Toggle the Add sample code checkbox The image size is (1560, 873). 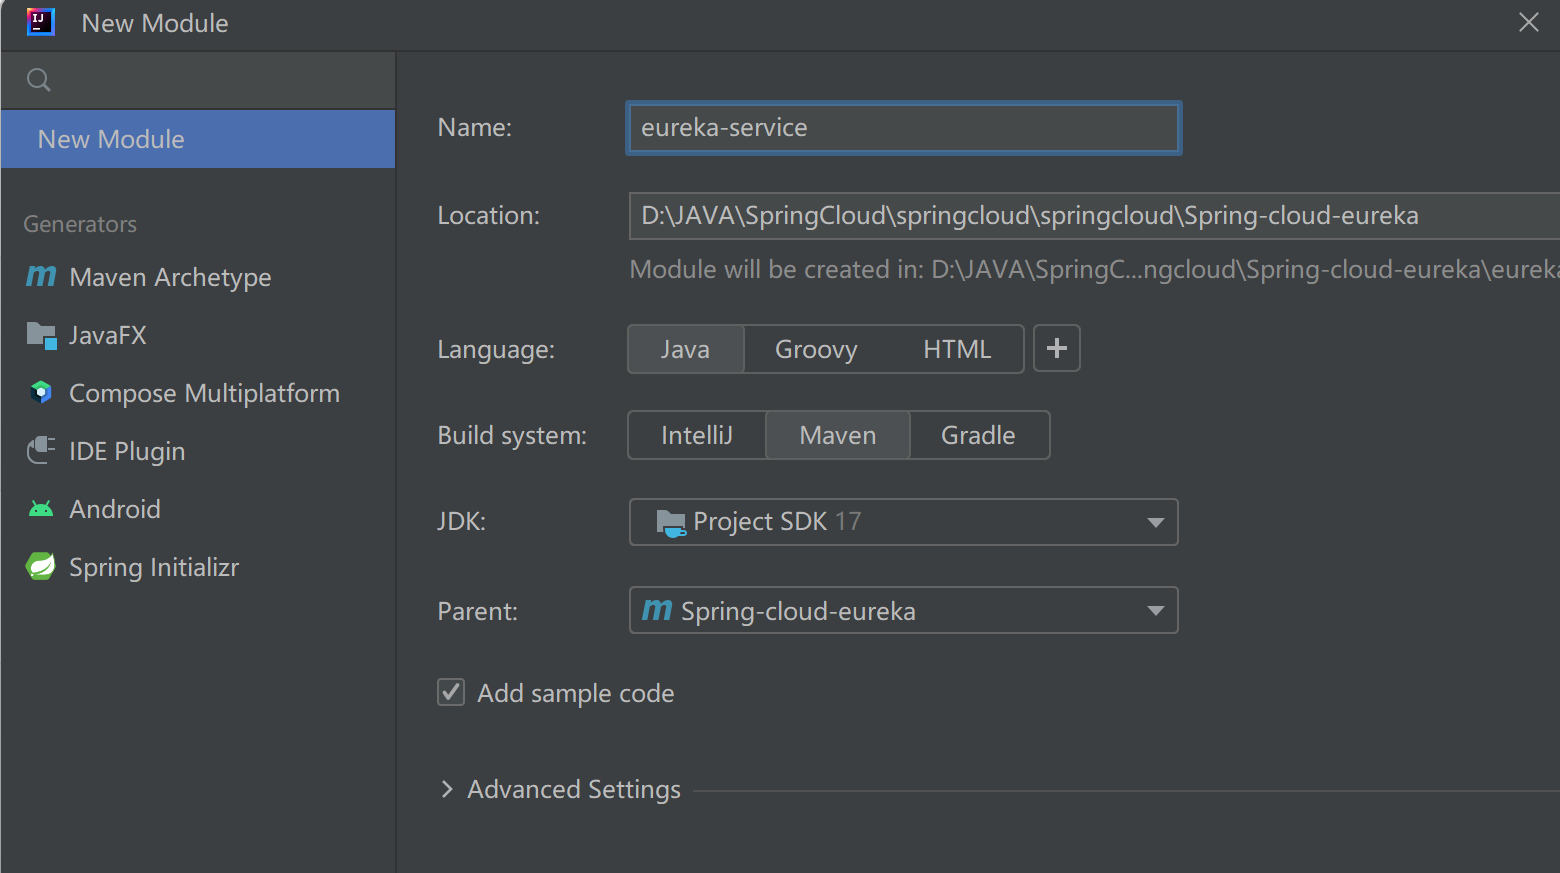[451, 692]
